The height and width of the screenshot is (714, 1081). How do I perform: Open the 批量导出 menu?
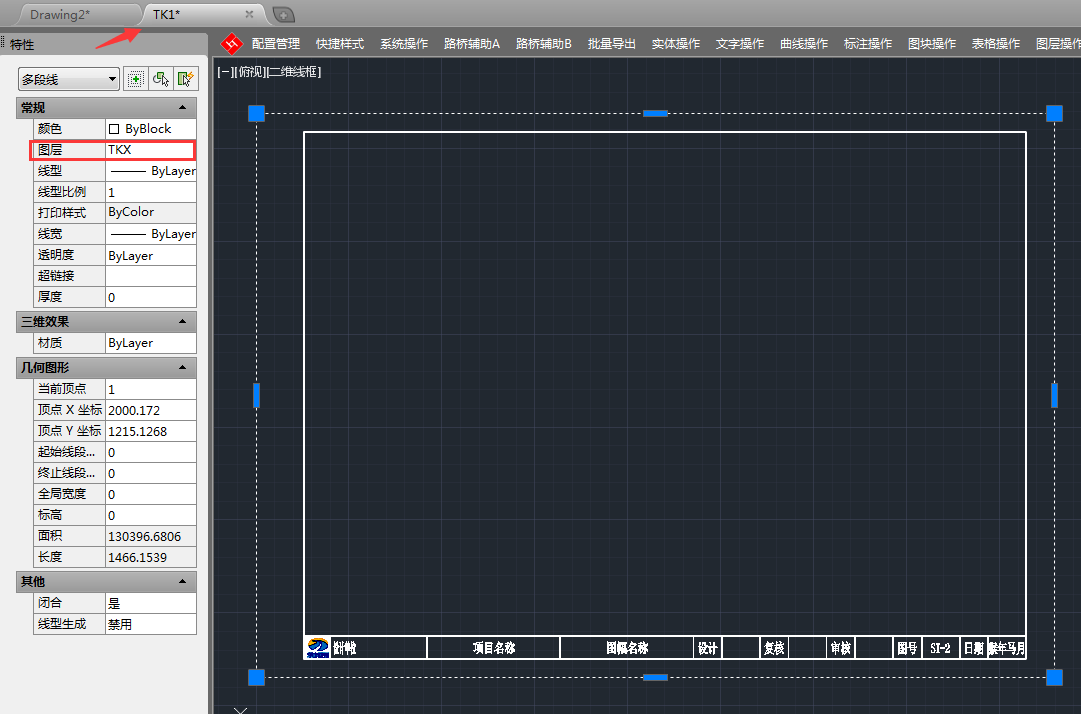coord(612,44)
